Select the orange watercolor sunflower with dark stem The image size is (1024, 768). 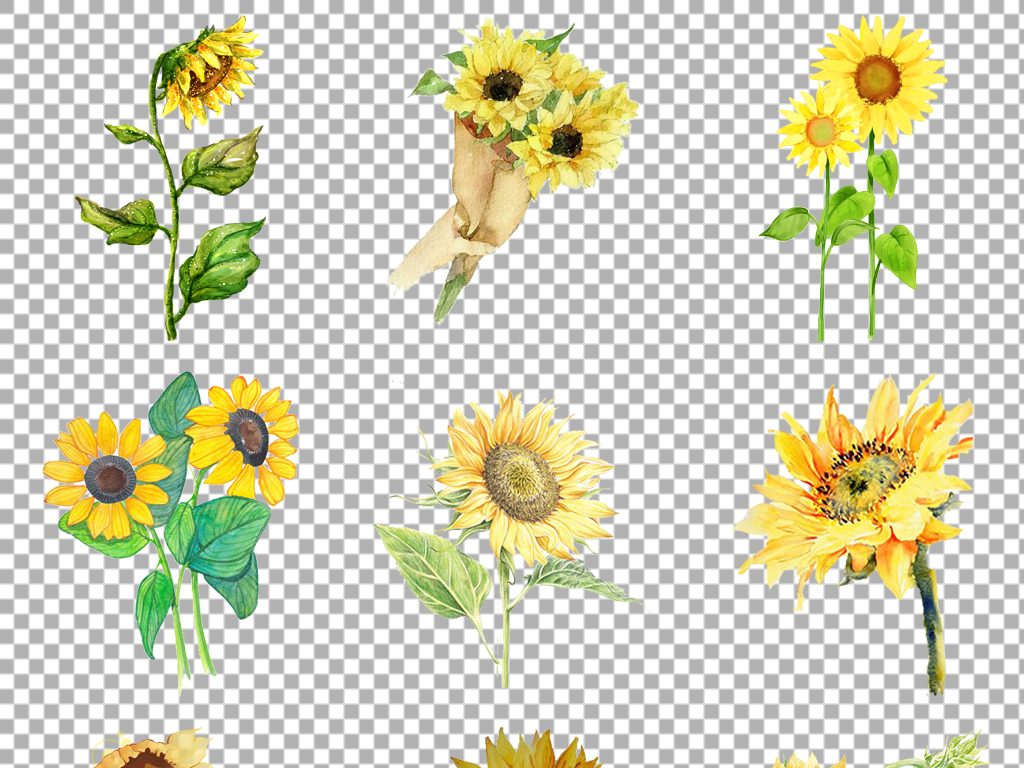point(856,534)
